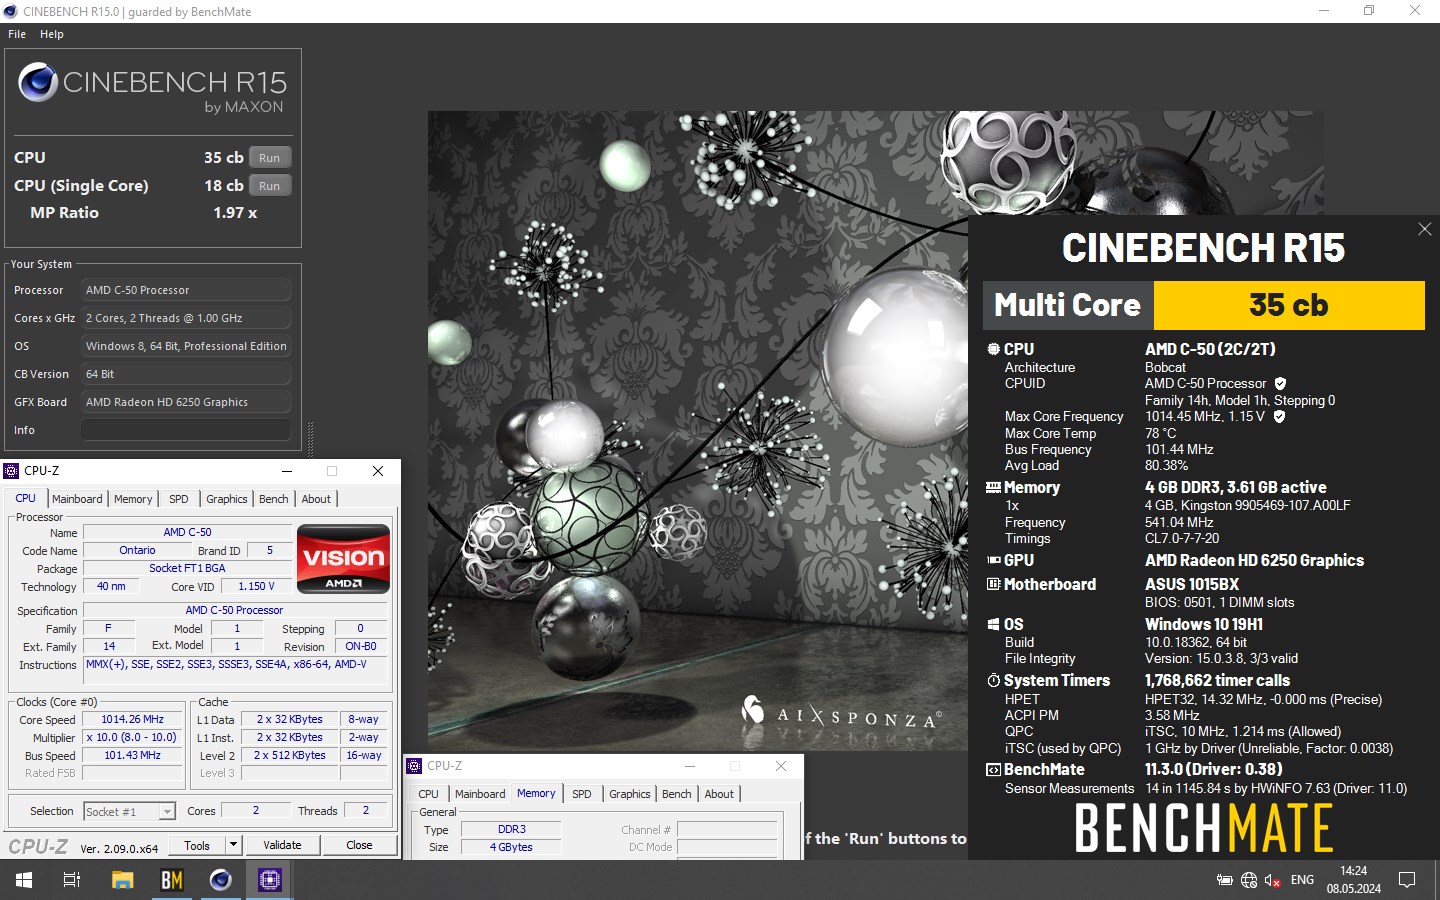Click the muted volume tray icon

pos(1272,880)
